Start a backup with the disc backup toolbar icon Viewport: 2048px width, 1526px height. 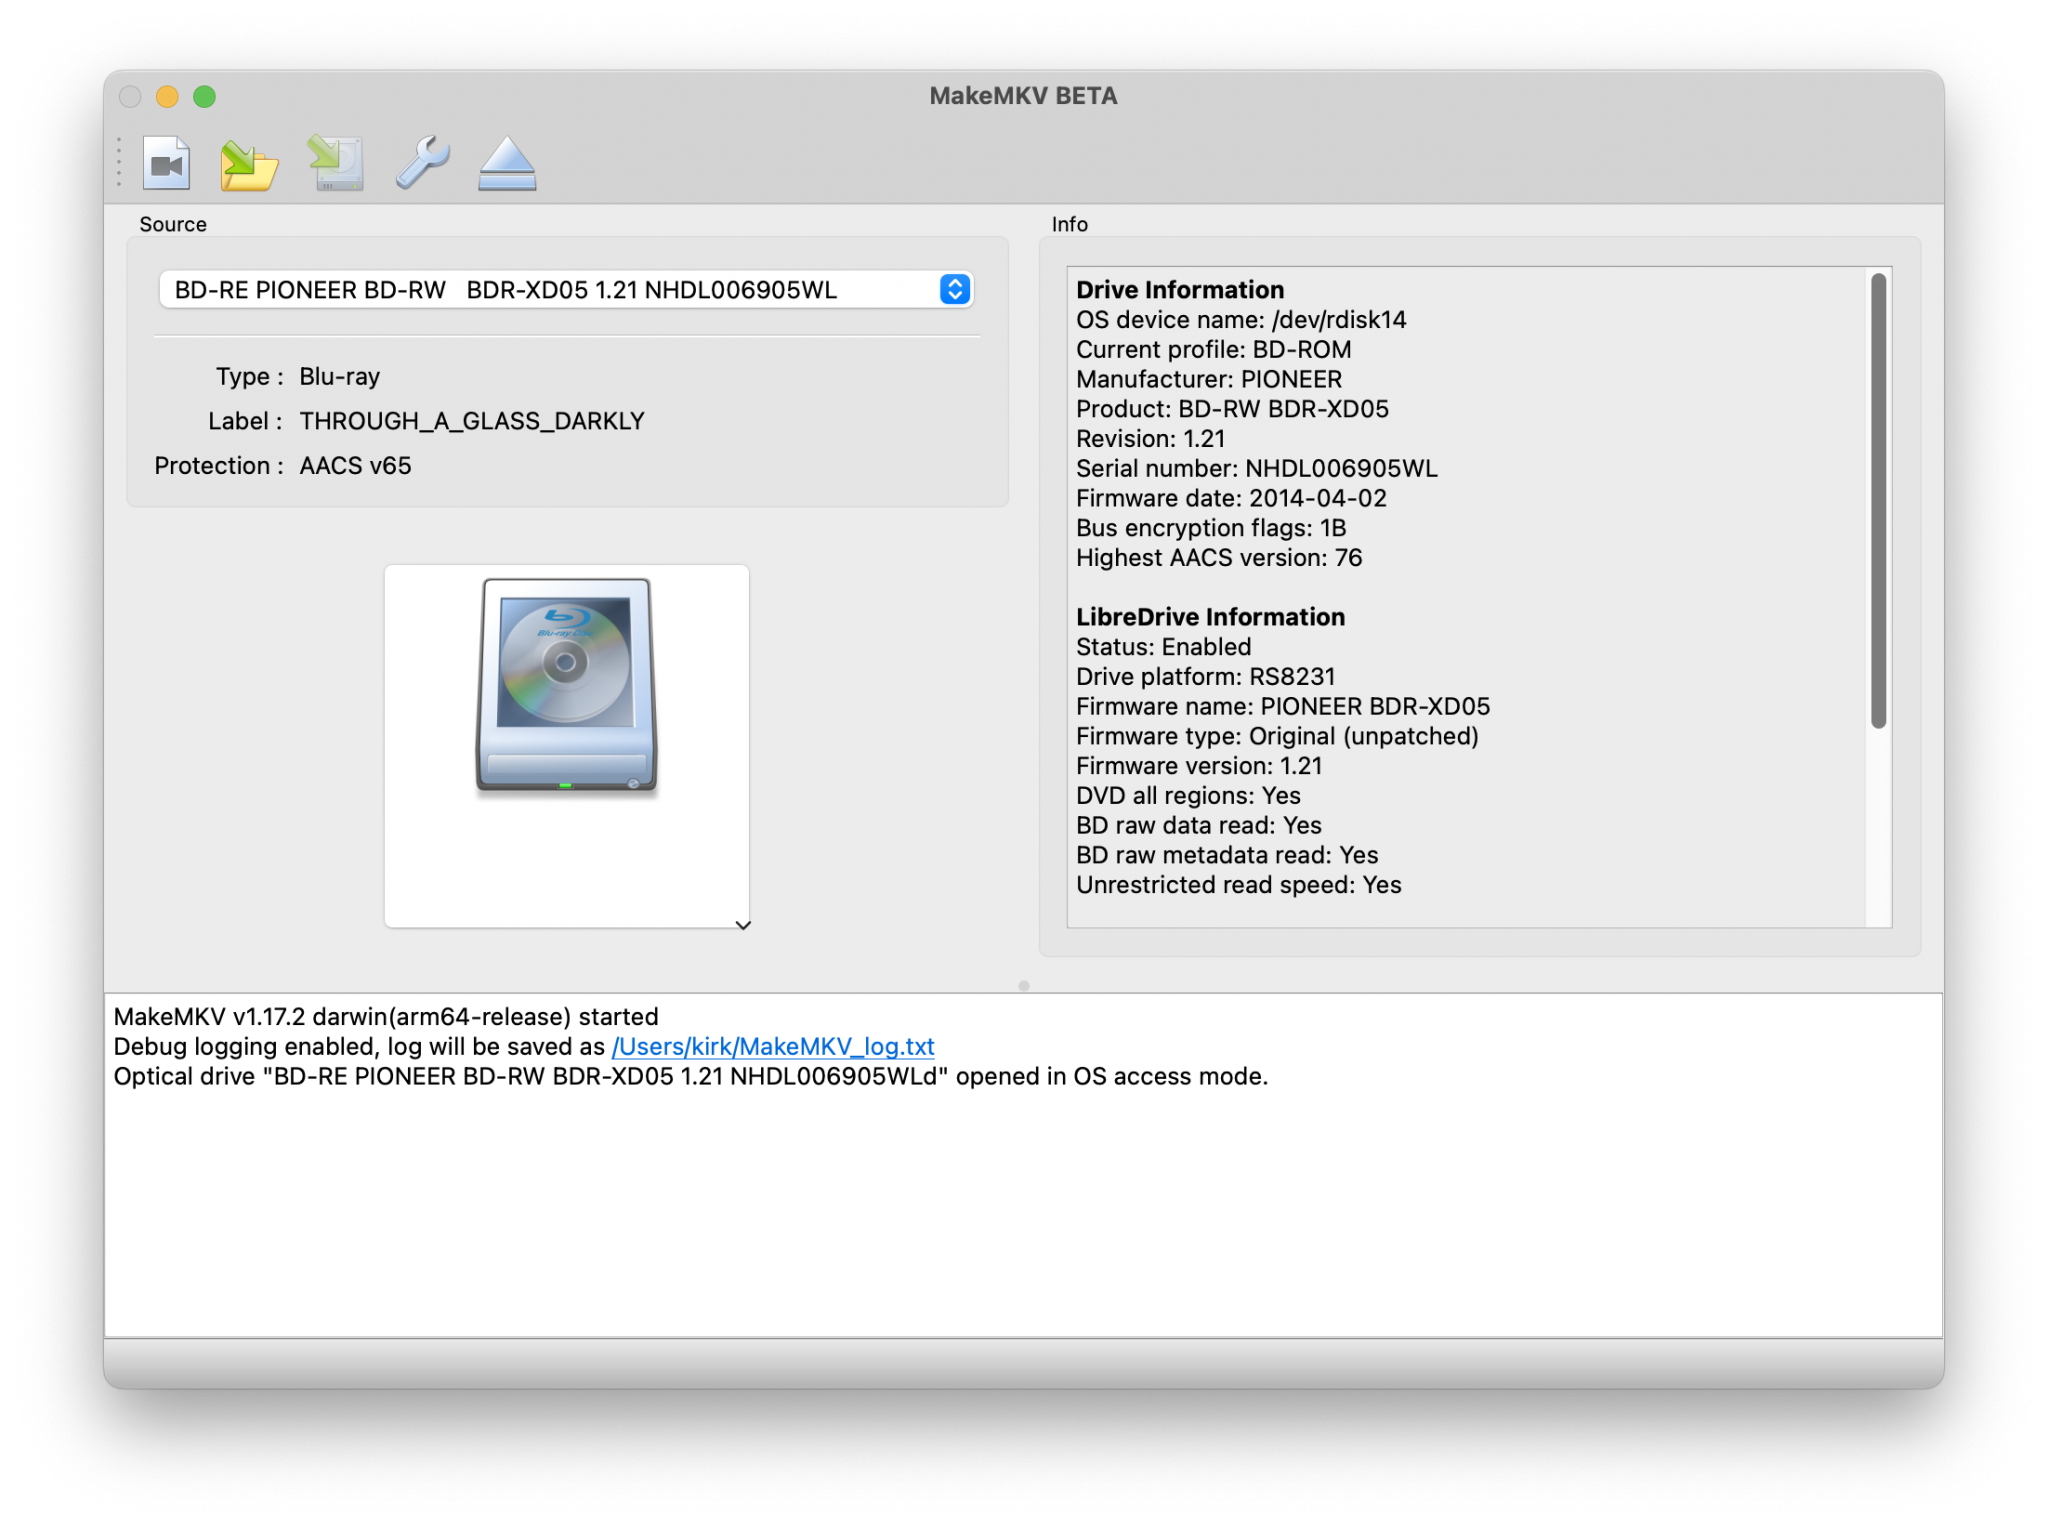point(336,163)
